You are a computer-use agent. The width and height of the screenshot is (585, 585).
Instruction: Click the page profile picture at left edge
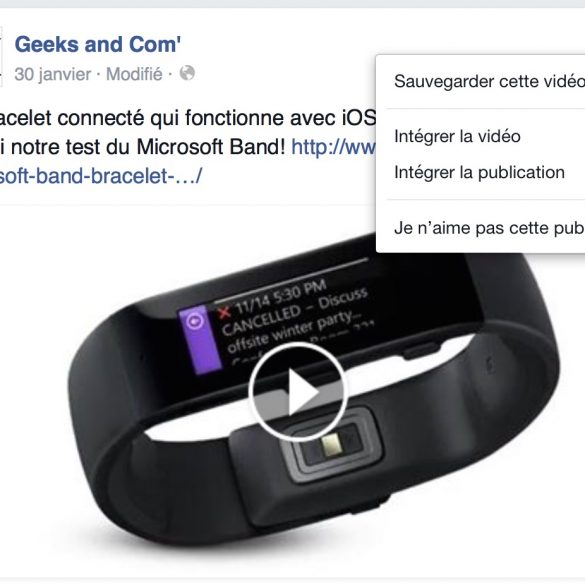pos(1,57)
